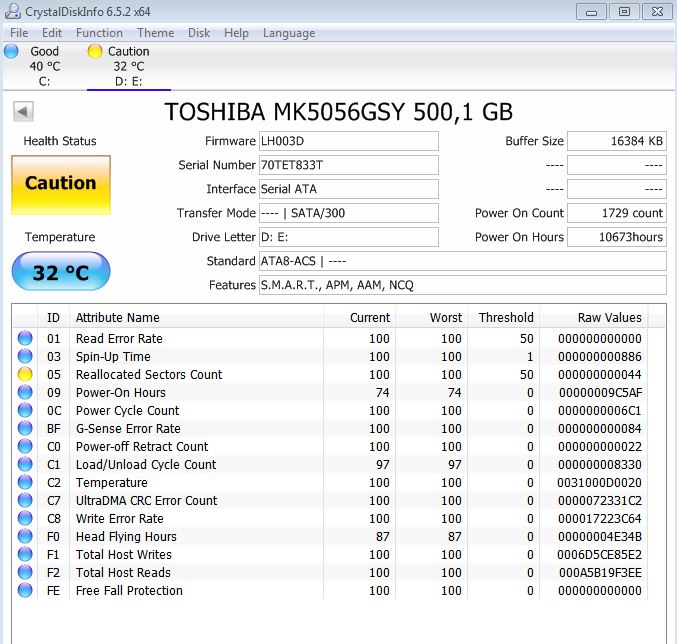The height and width of the screenshot is (644, 677).
Task: Switch to the D: E: Caution 32 °C disk tab
Action: (129, 66)
